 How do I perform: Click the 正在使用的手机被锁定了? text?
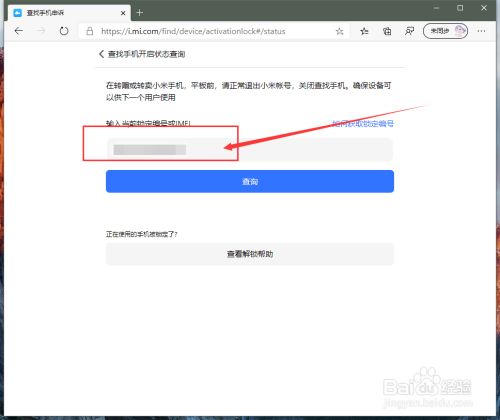click(142, 234)
